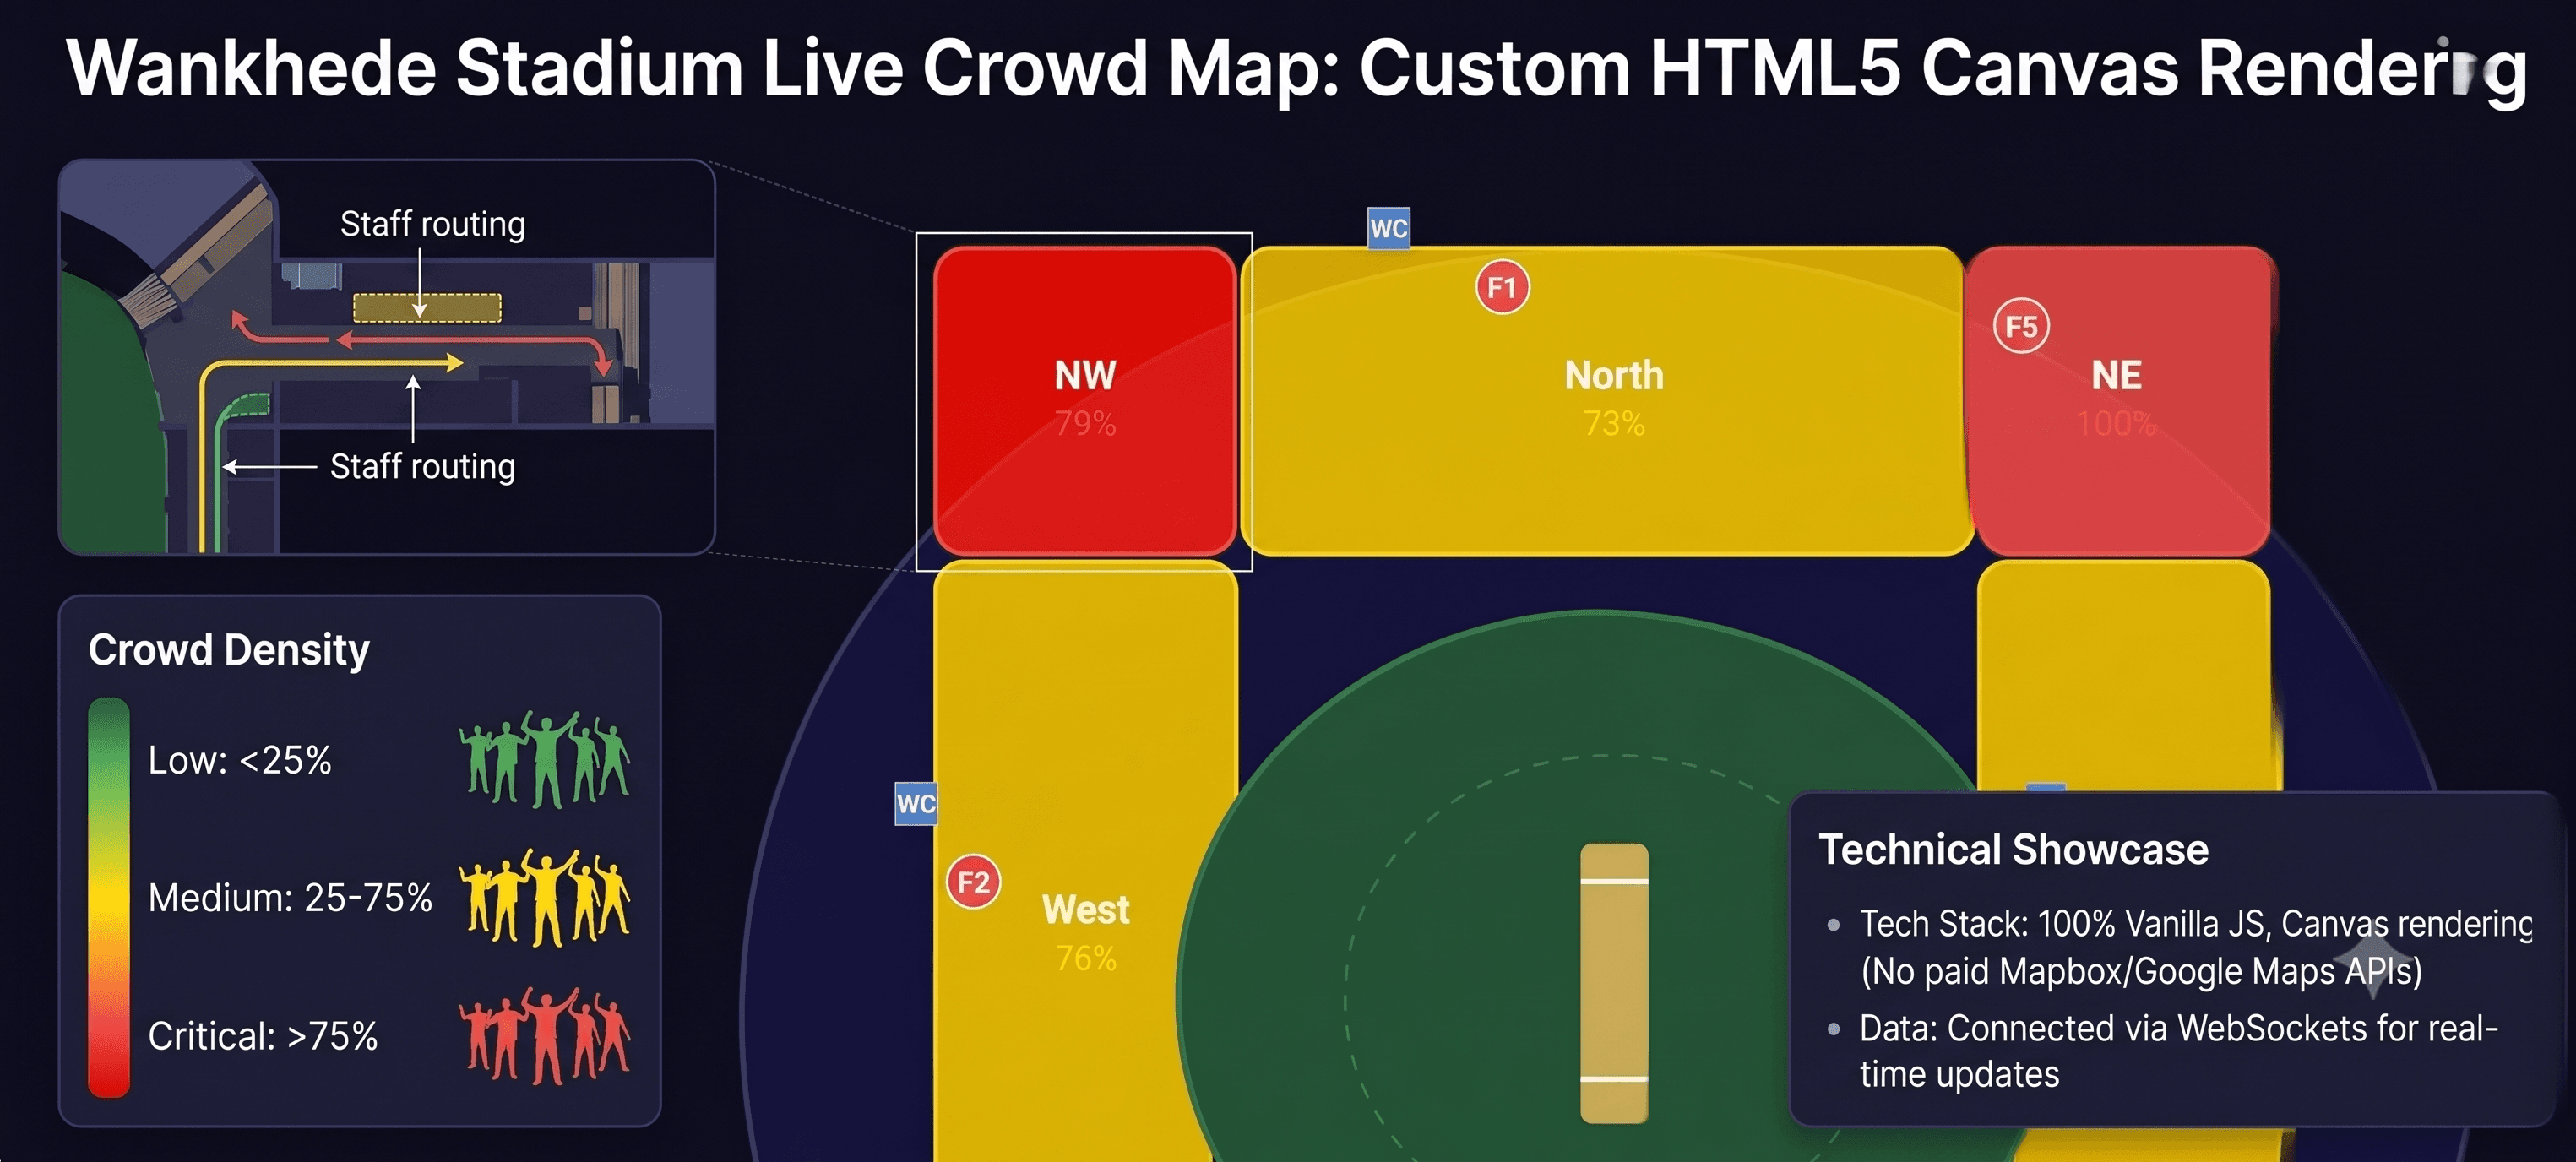The width and height of the screenshot is (2576, 1162).
Task: Click the red critical density crowd icon
Action: [545, 1035]
